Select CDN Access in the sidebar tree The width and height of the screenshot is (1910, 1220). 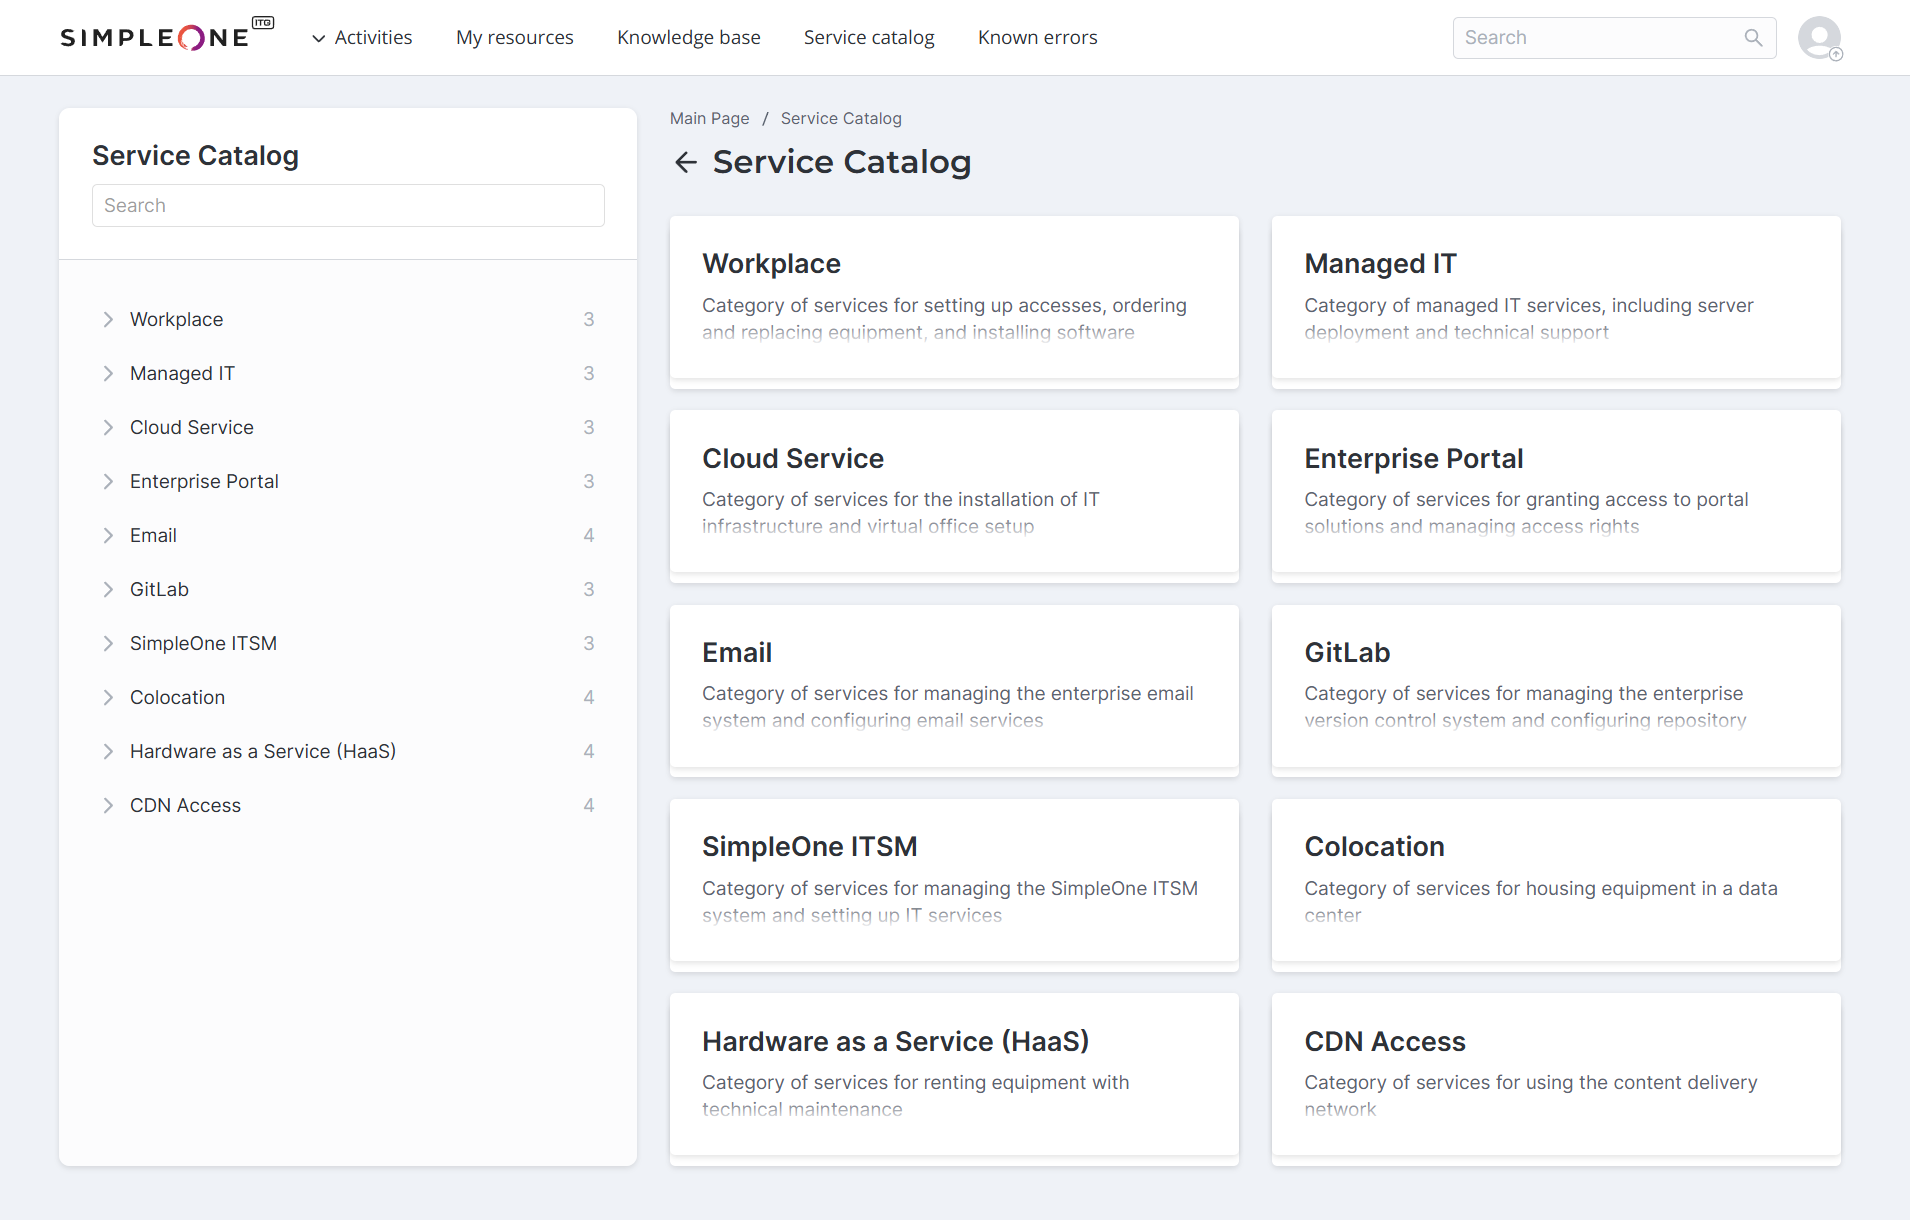pos(185,805)
